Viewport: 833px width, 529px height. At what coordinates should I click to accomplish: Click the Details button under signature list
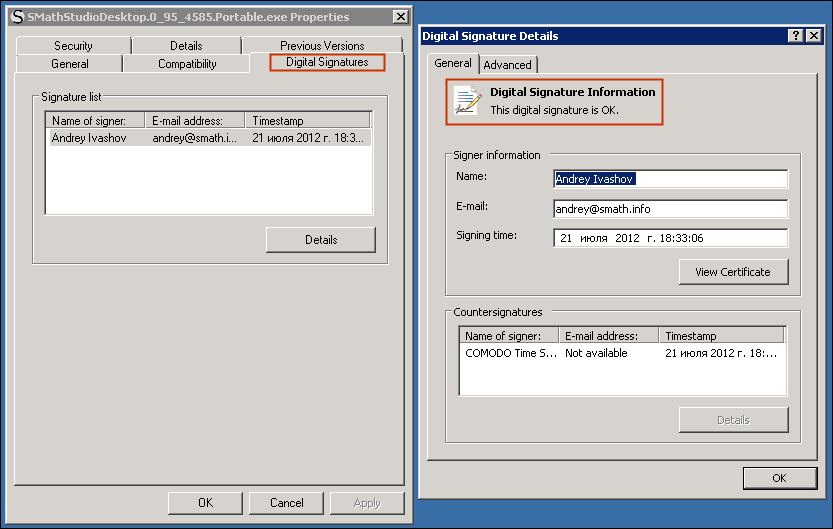321,240
